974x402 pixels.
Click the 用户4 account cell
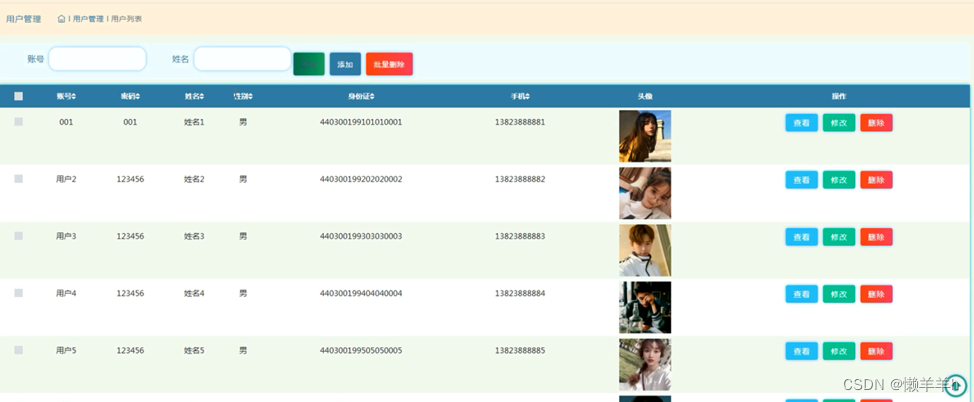click(x=66, y=293)
